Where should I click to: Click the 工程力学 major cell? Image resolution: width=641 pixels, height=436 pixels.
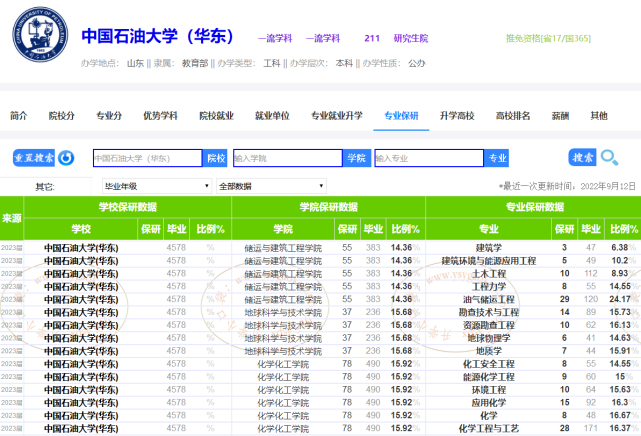pos(489,286)
